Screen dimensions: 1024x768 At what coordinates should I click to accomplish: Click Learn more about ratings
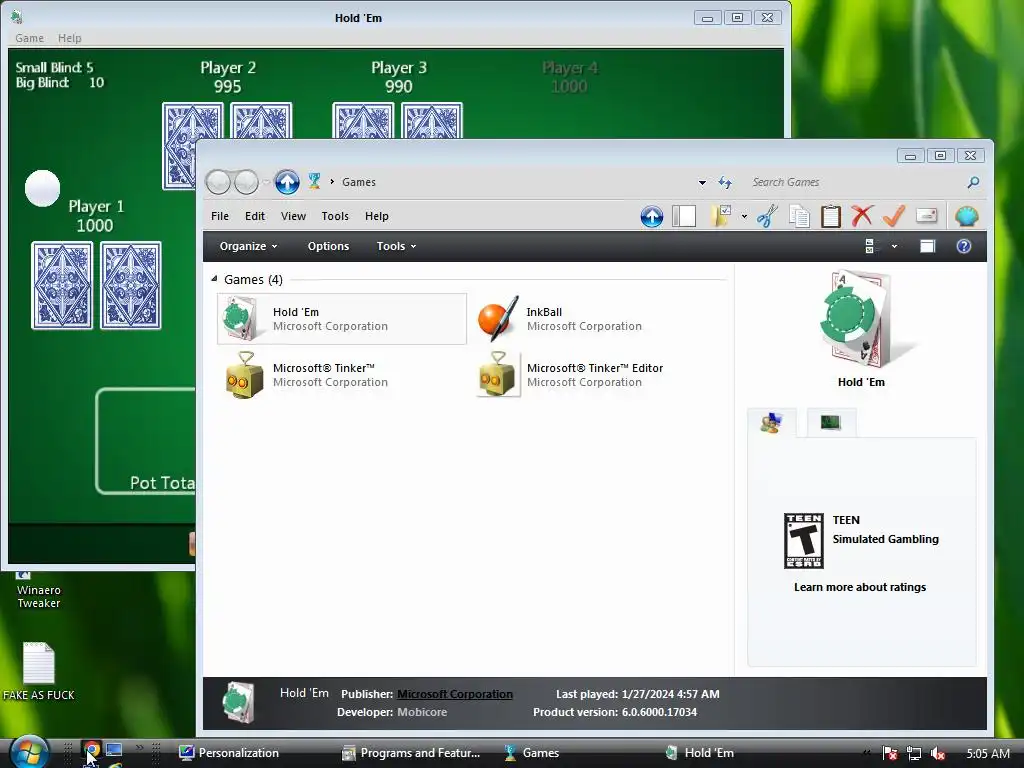(x=859, y=587)
